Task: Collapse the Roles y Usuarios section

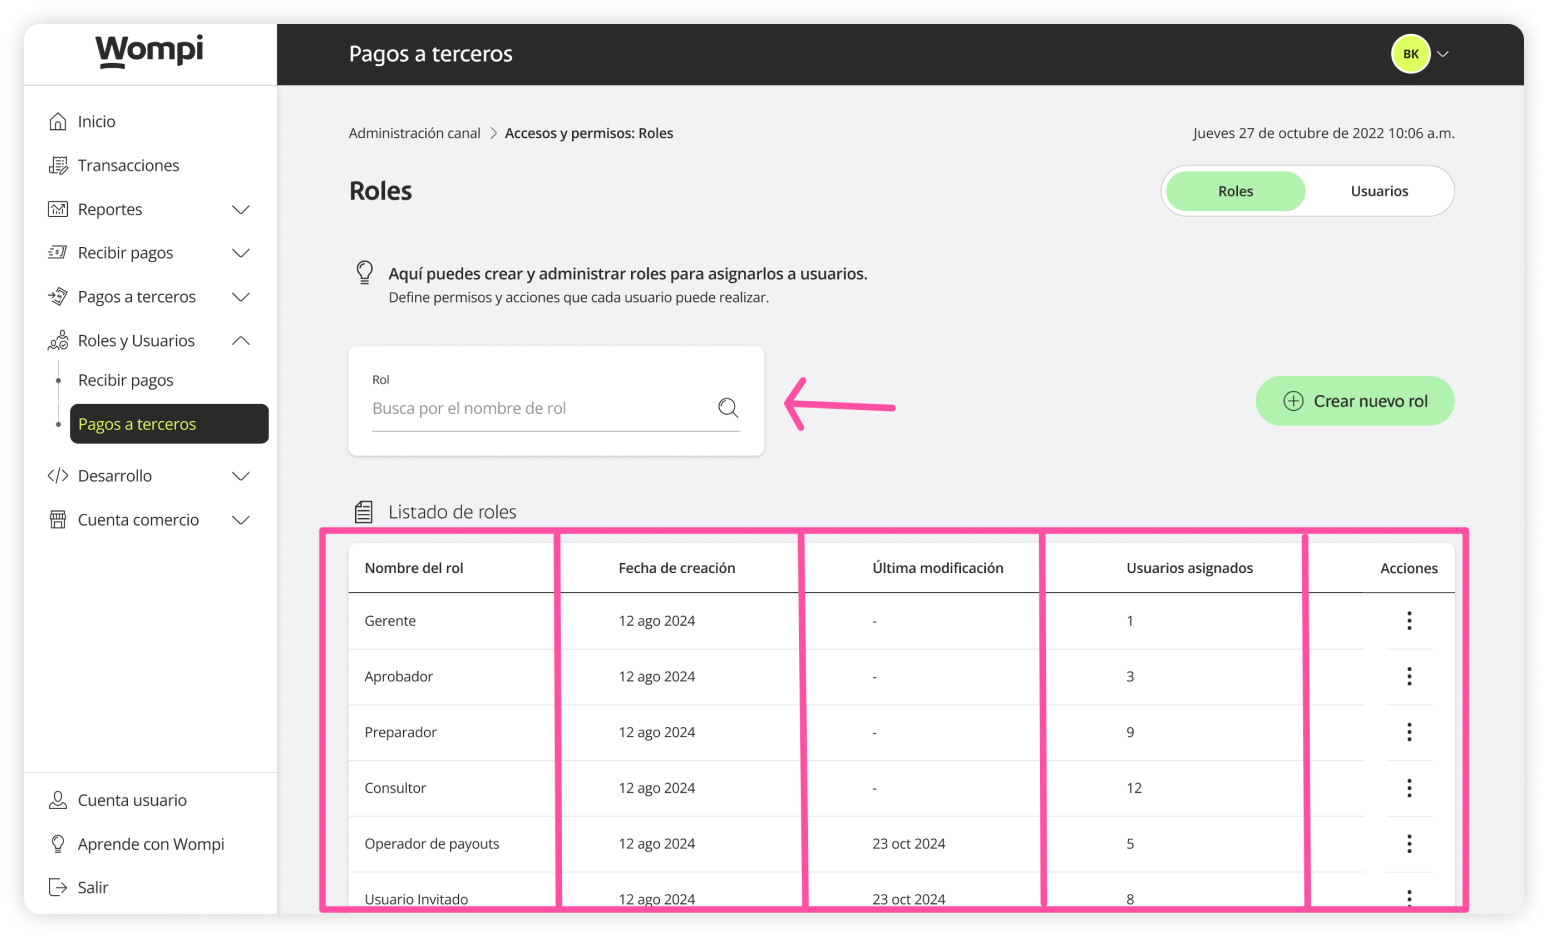Action: (241, 340)
